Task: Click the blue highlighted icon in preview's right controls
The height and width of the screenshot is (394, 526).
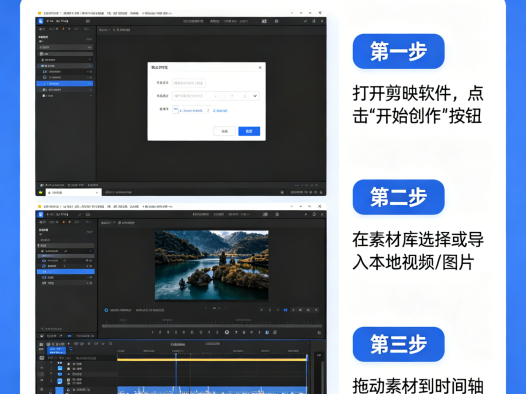Action: [285, 310]
